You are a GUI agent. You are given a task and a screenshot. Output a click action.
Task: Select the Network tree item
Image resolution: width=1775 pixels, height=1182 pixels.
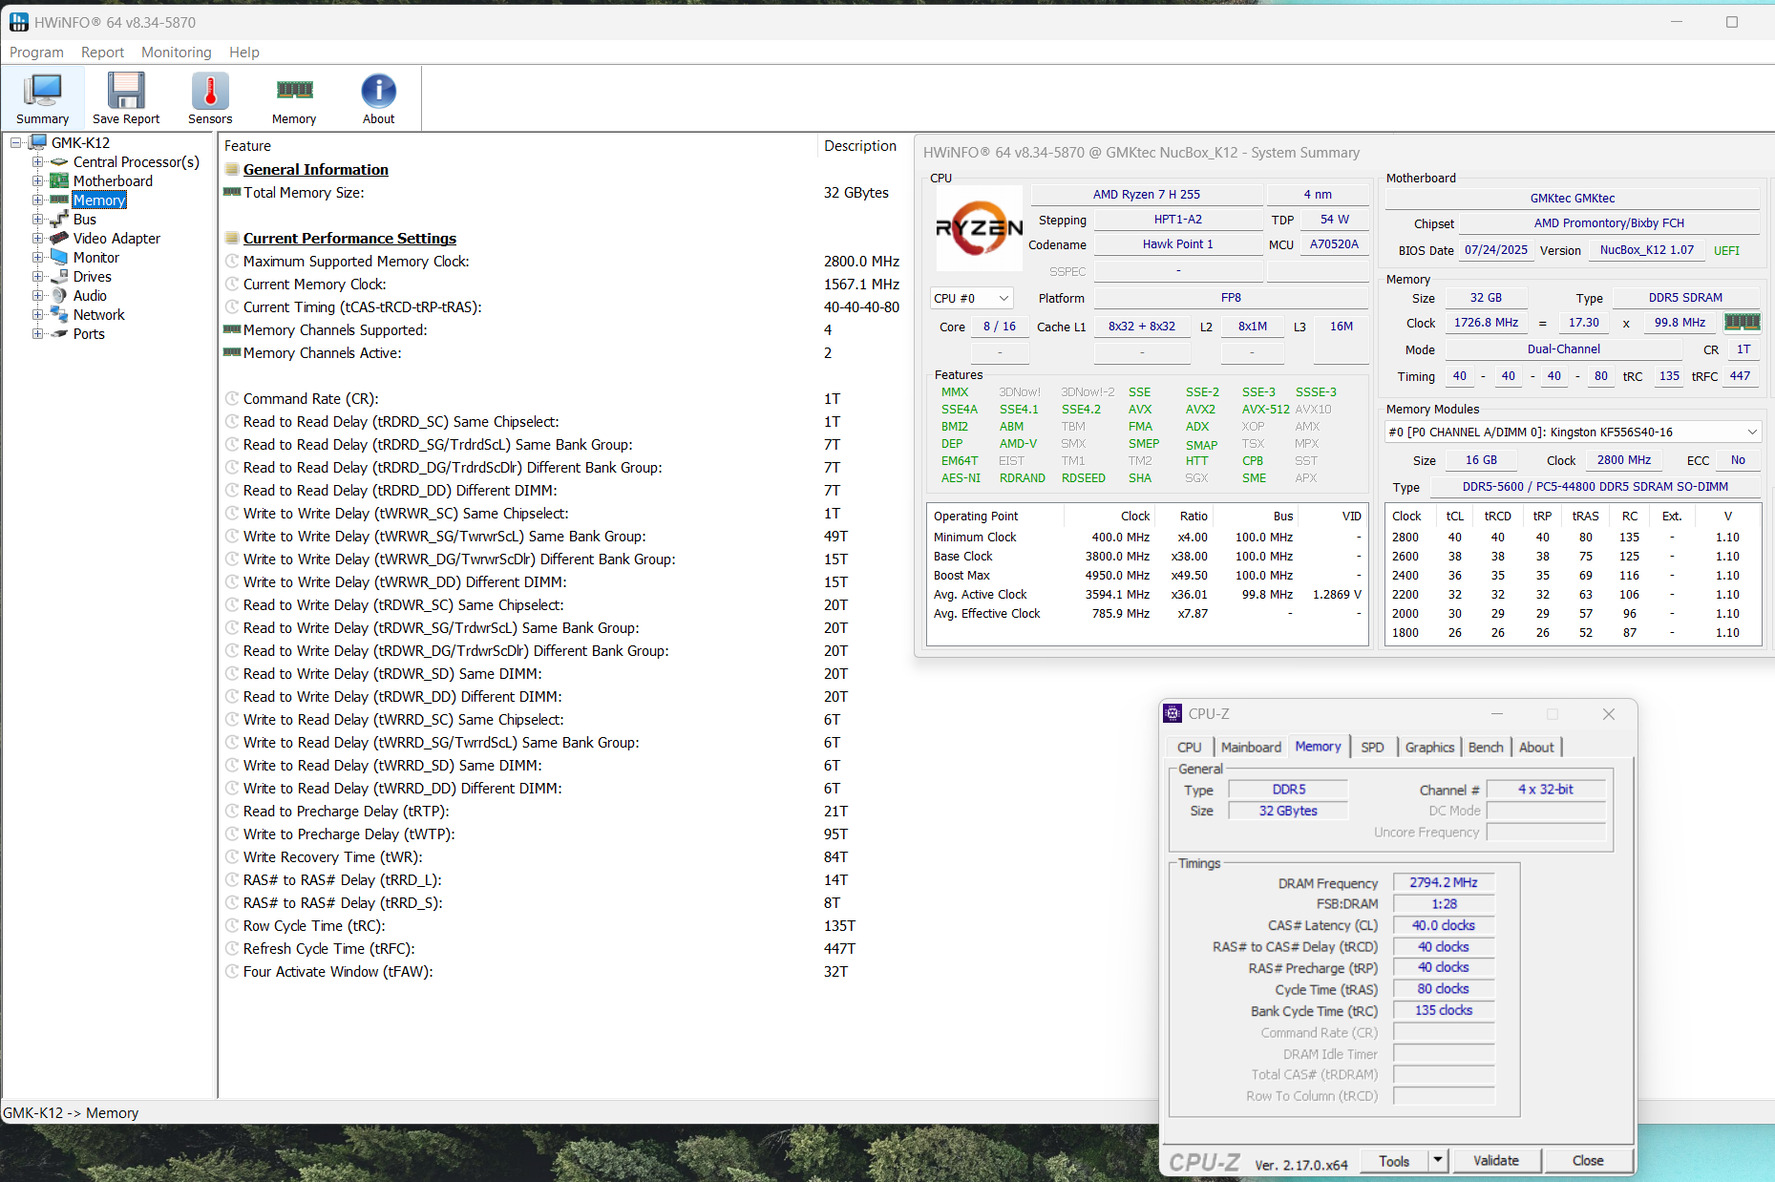(x=99, y=314)
